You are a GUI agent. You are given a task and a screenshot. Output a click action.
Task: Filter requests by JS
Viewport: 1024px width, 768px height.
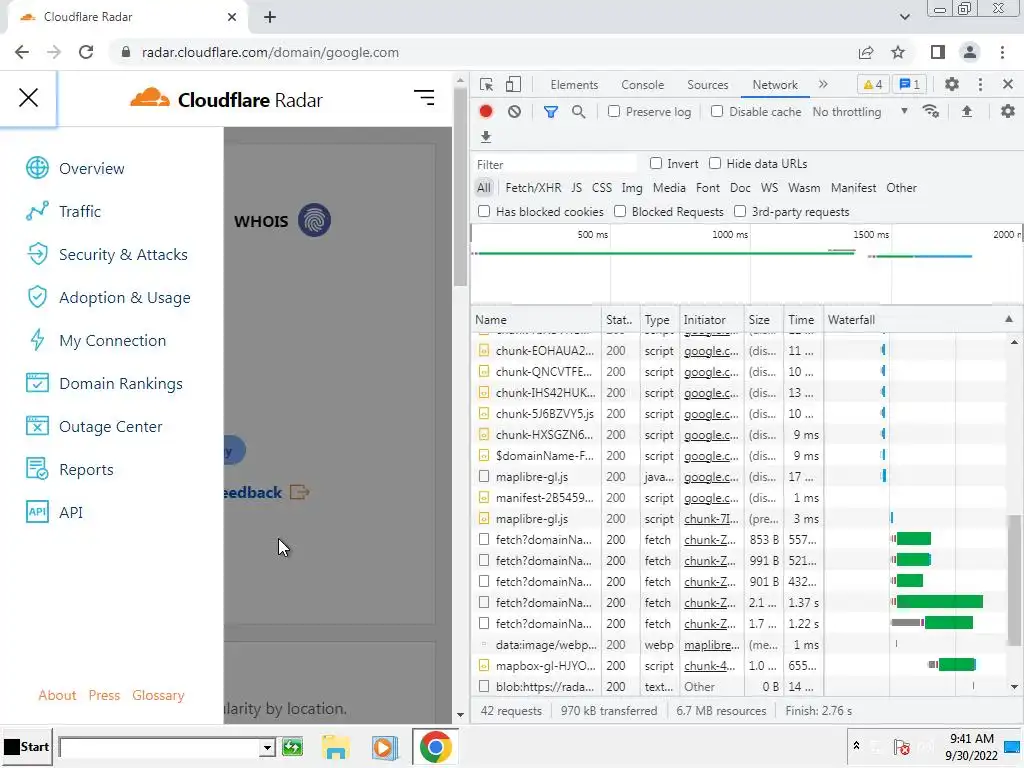tap(576, 188)
